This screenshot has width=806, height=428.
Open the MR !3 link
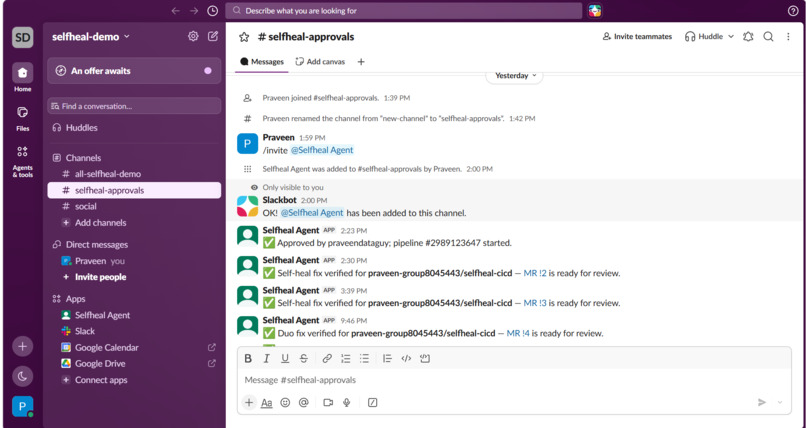pos(535,303)
